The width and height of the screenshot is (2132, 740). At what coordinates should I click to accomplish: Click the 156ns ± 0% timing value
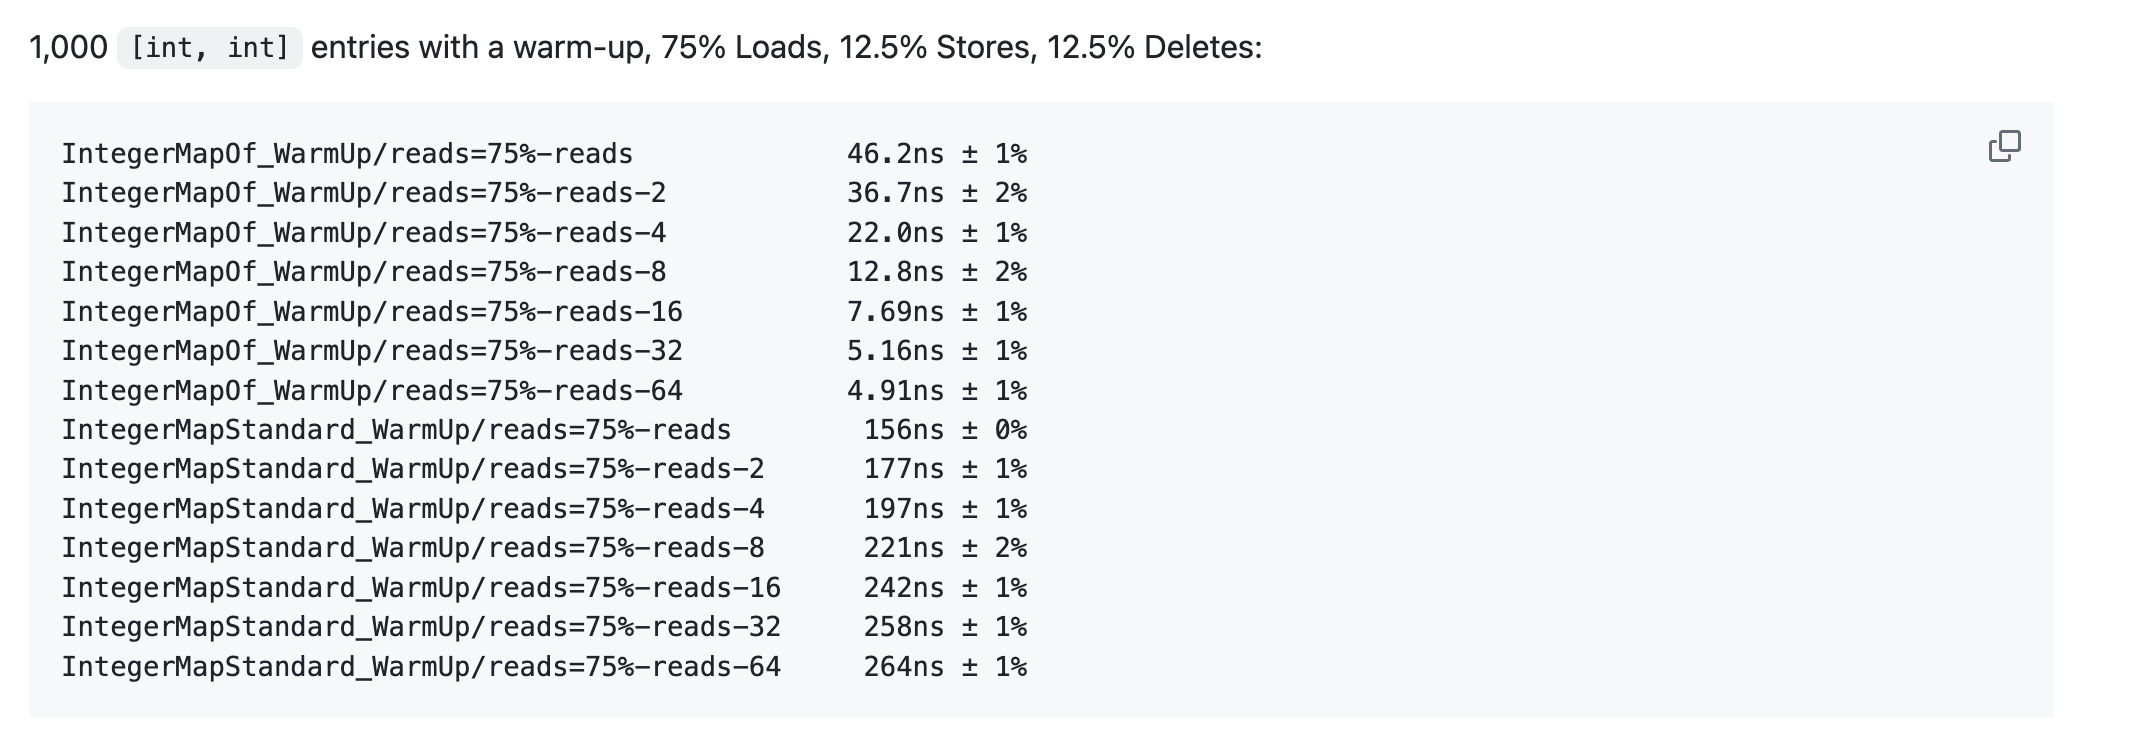point(945,430)
